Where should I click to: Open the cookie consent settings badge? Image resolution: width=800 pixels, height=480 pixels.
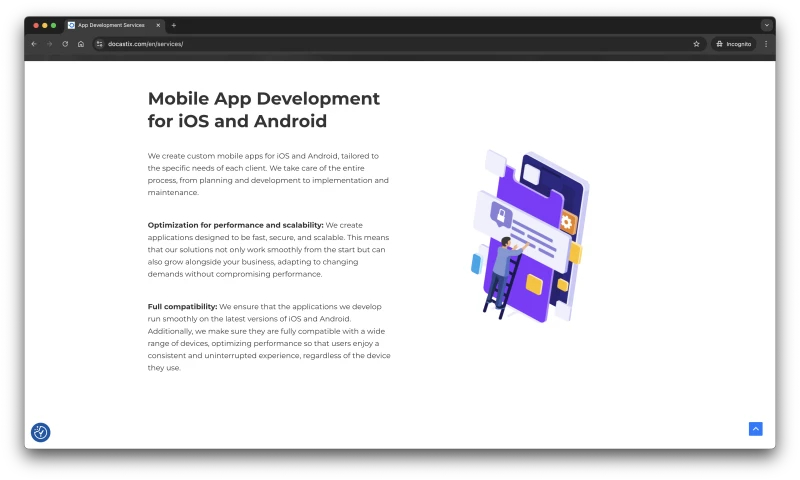(x=41, y=432)
